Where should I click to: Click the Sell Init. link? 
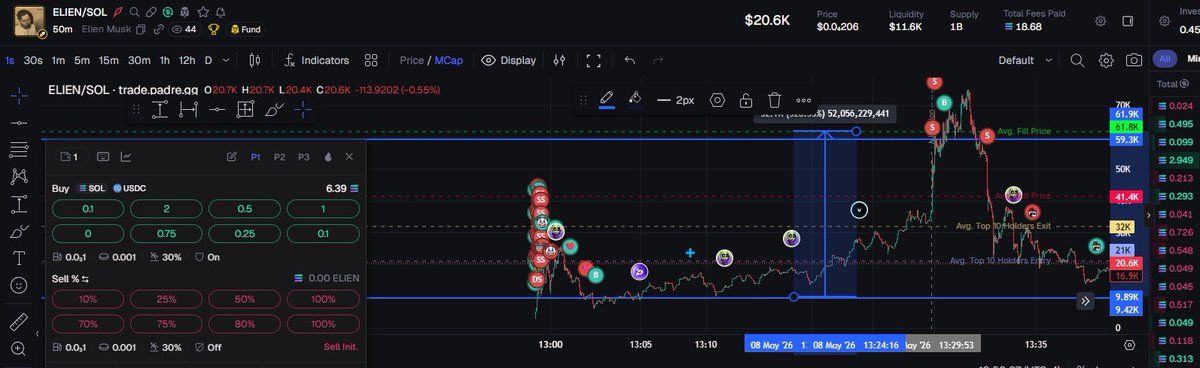tap(340, 347)
